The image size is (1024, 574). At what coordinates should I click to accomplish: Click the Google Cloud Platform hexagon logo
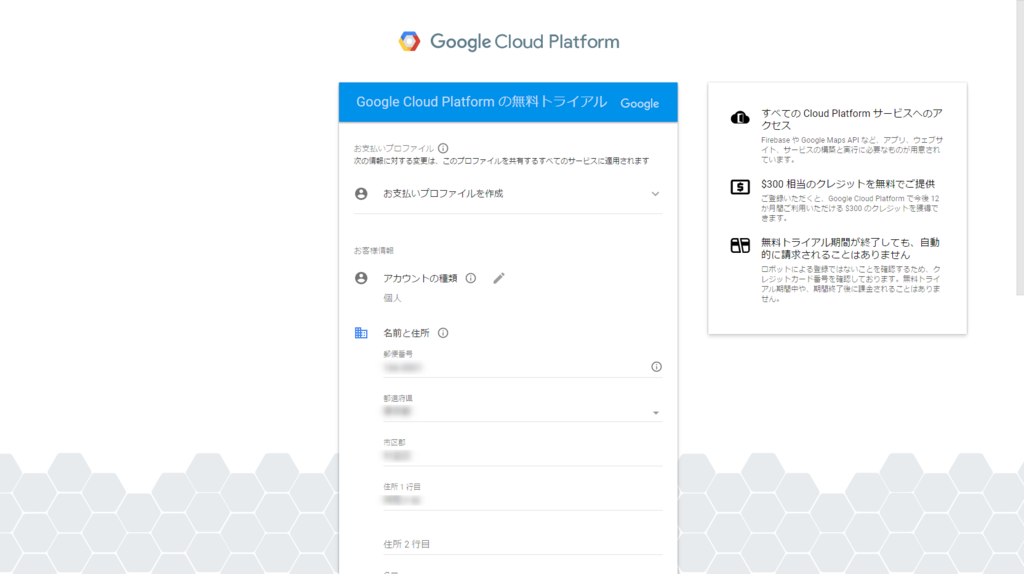tap(409, 41)
